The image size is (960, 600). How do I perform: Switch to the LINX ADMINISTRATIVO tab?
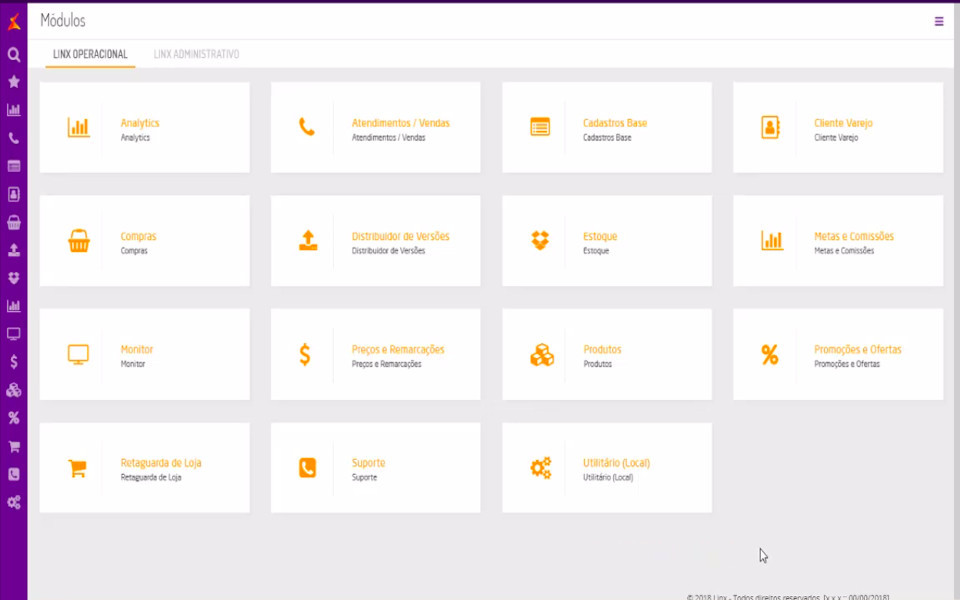coord(196,54)
